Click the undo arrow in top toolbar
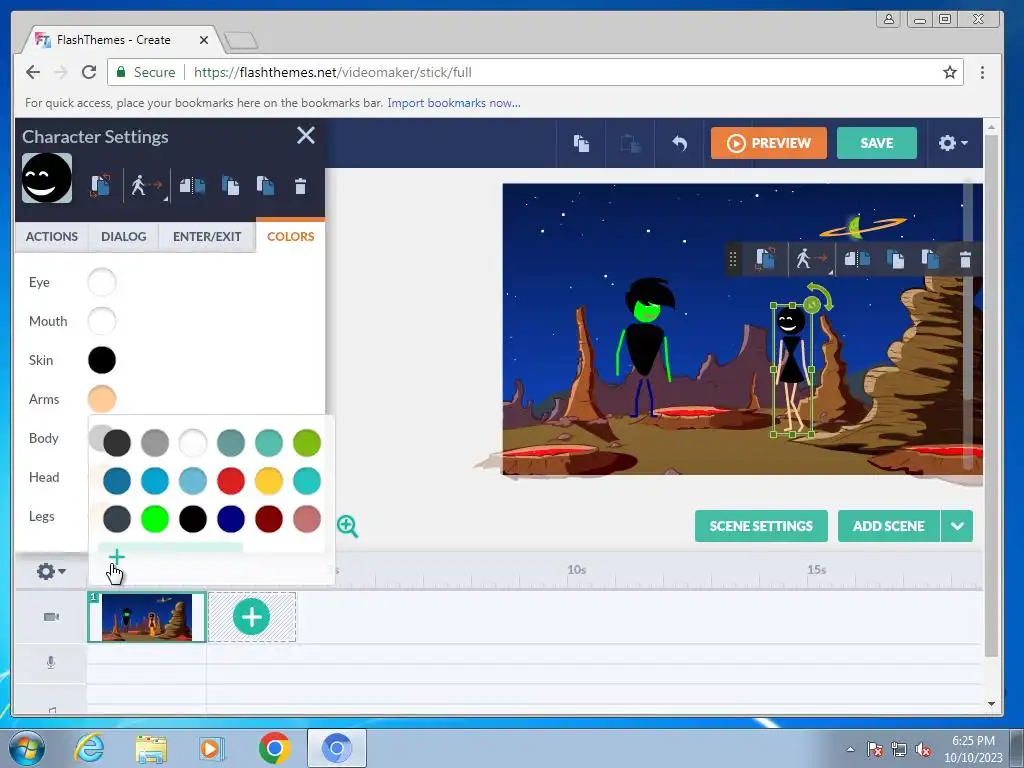 point(679,143)
